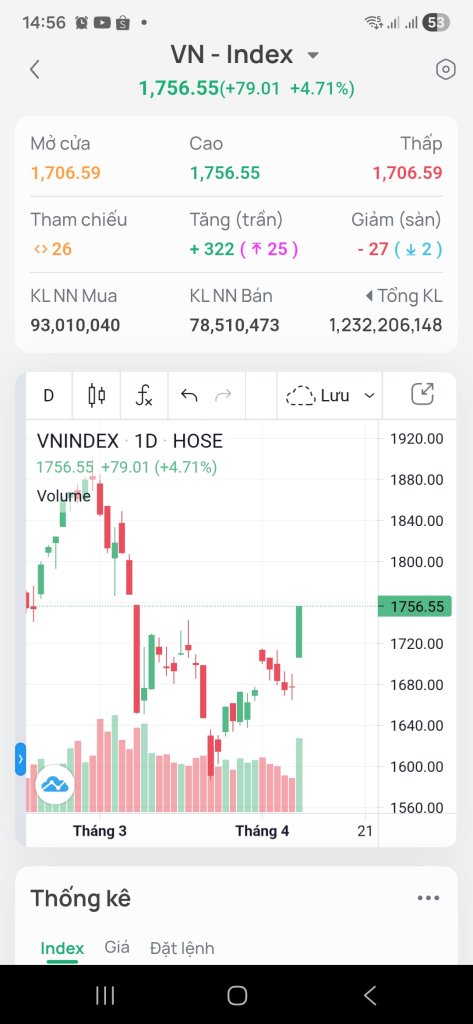Image resolution: width=473 pixels, height=1024 pixels.
Task: Tap the 1756.55 price label on axis
Action: (x=415, y=607)
